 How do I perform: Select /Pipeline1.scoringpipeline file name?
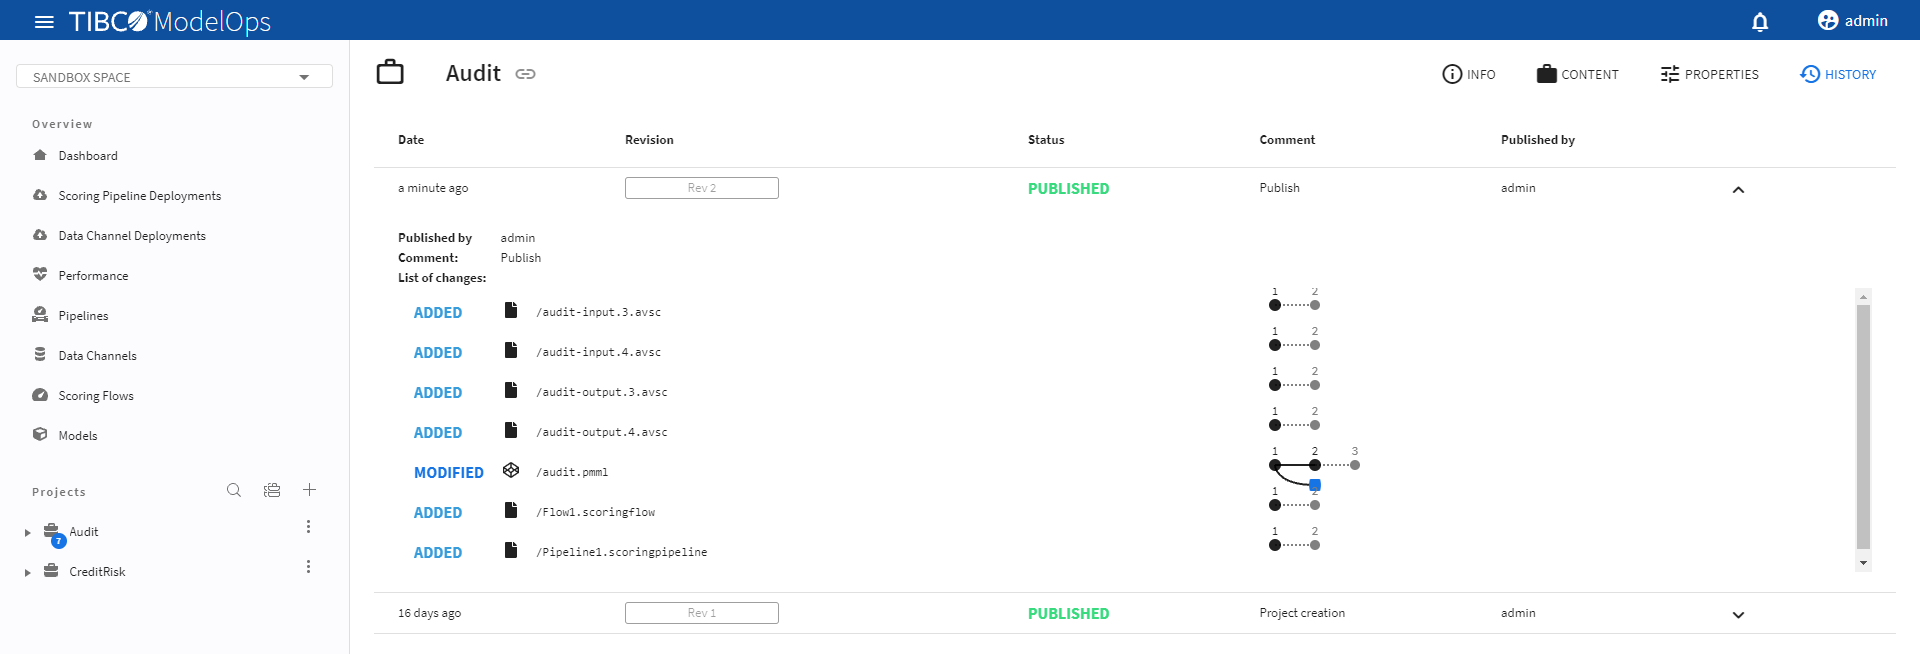point(622,552)
